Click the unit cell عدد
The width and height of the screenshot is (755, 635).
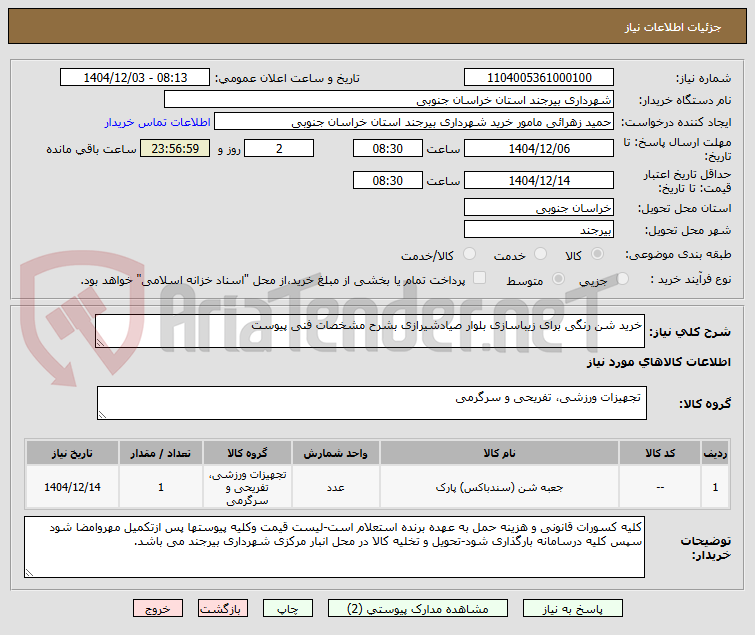[x=335, y=488]
